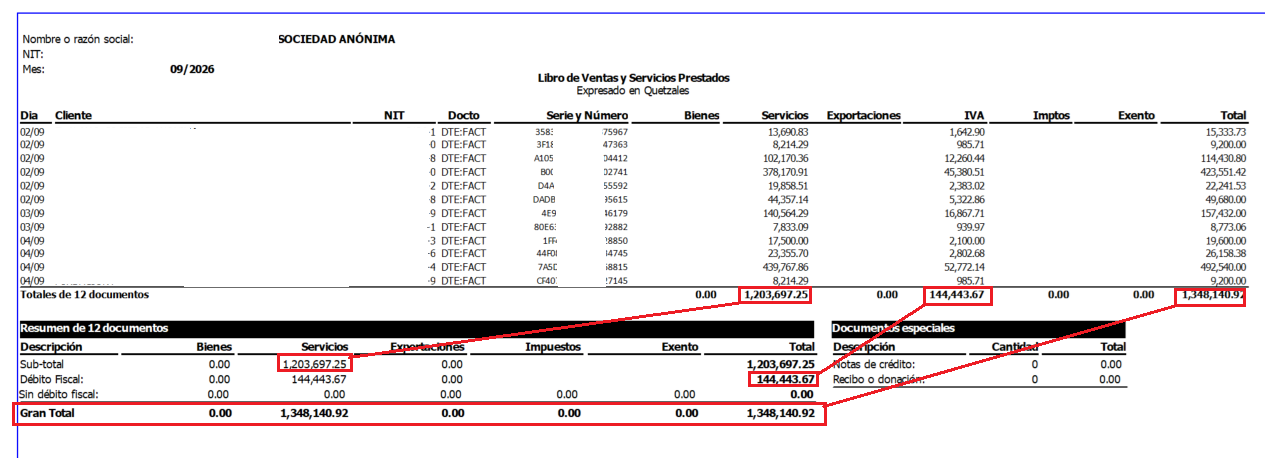Select the Sub-total Servicios value 1,203,697.25

coord(314,364)
